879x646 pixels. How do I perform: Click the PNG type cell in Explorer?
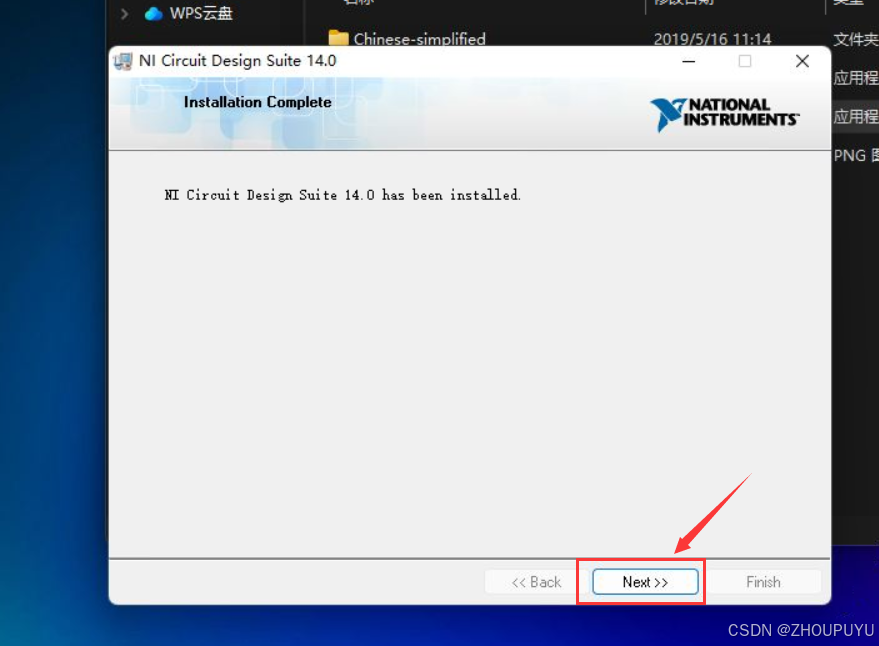coord(855,155)
